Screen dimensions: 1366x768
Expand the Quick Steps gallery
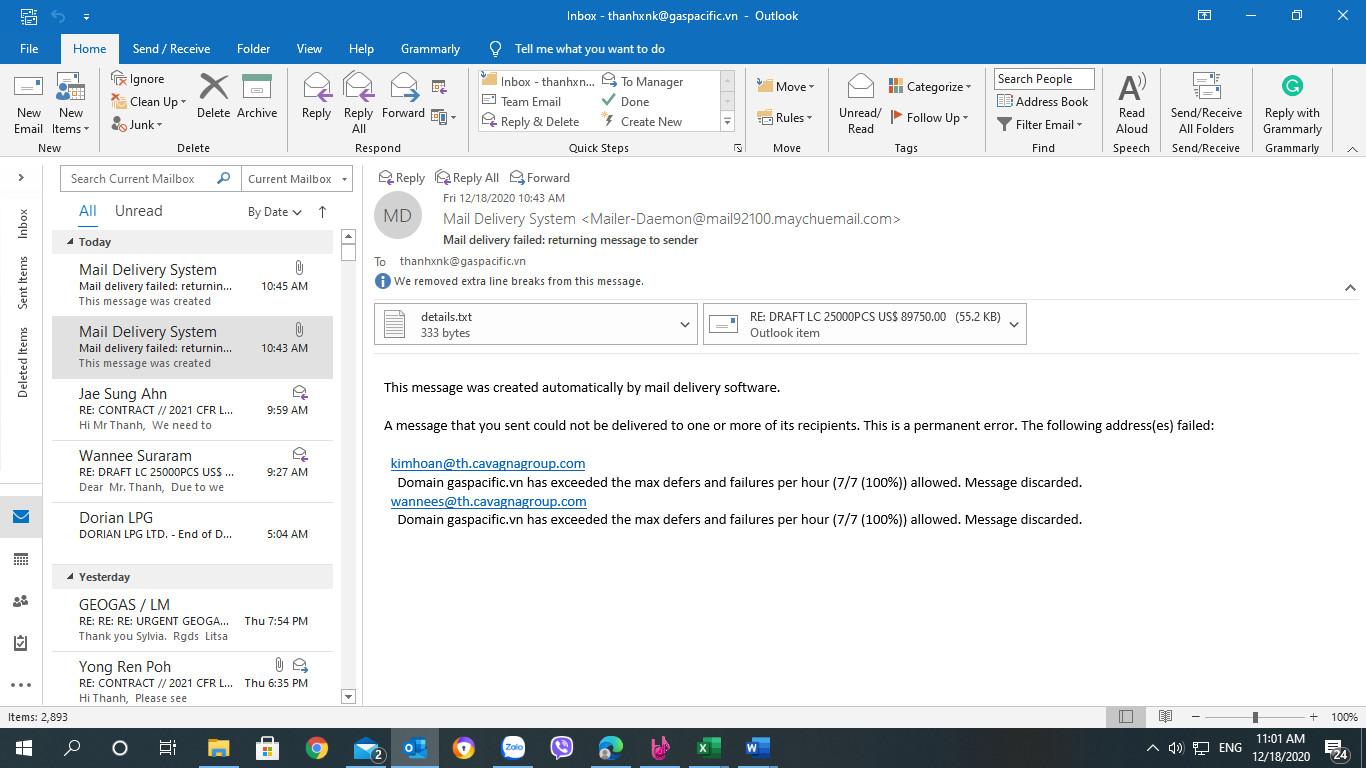(727, 122)
